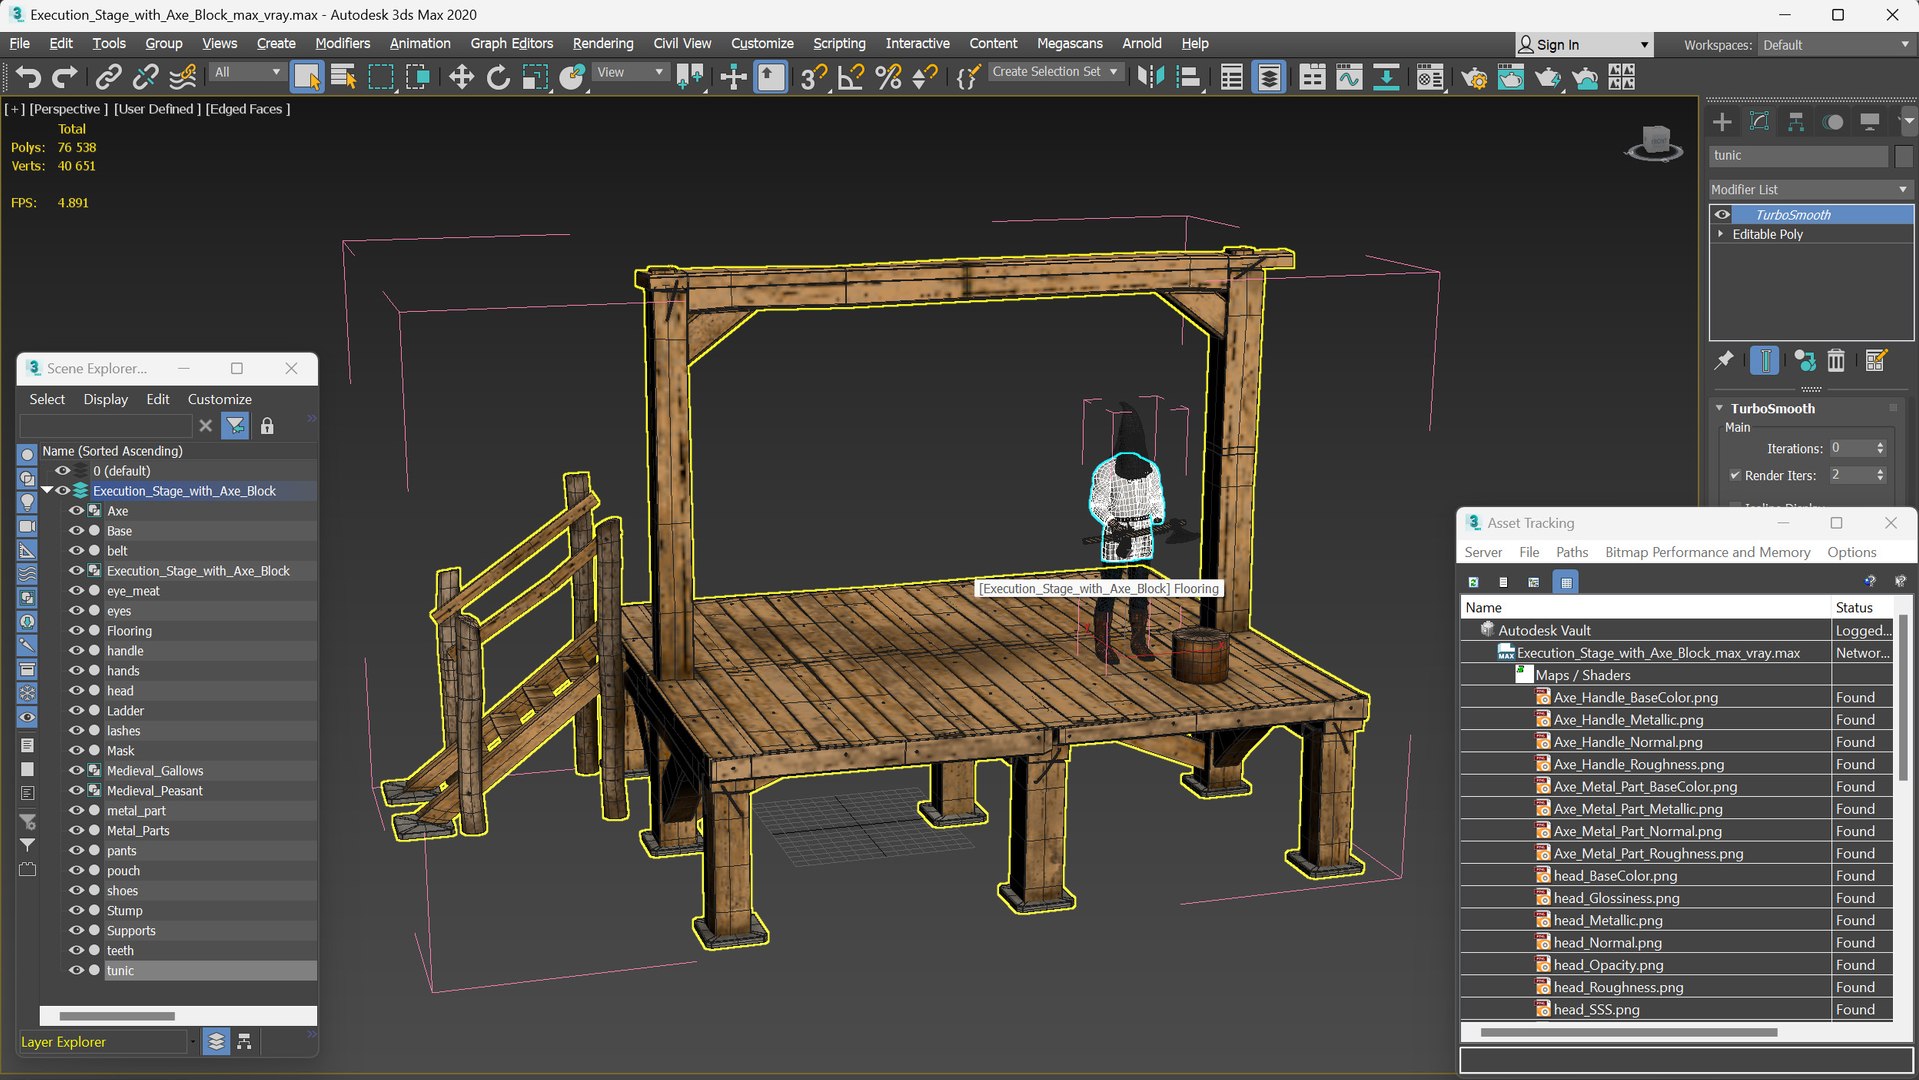
Task: Hide the Flooring object eye icon
Action: coord(76,631)
